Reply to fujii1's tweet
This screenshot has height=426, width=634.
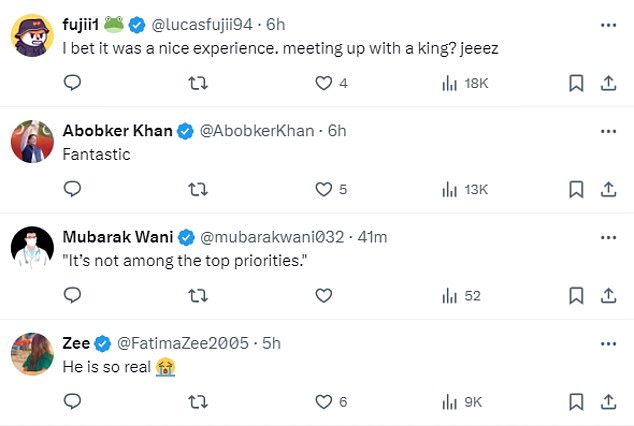pyautogui.click(x=72, y=83)
